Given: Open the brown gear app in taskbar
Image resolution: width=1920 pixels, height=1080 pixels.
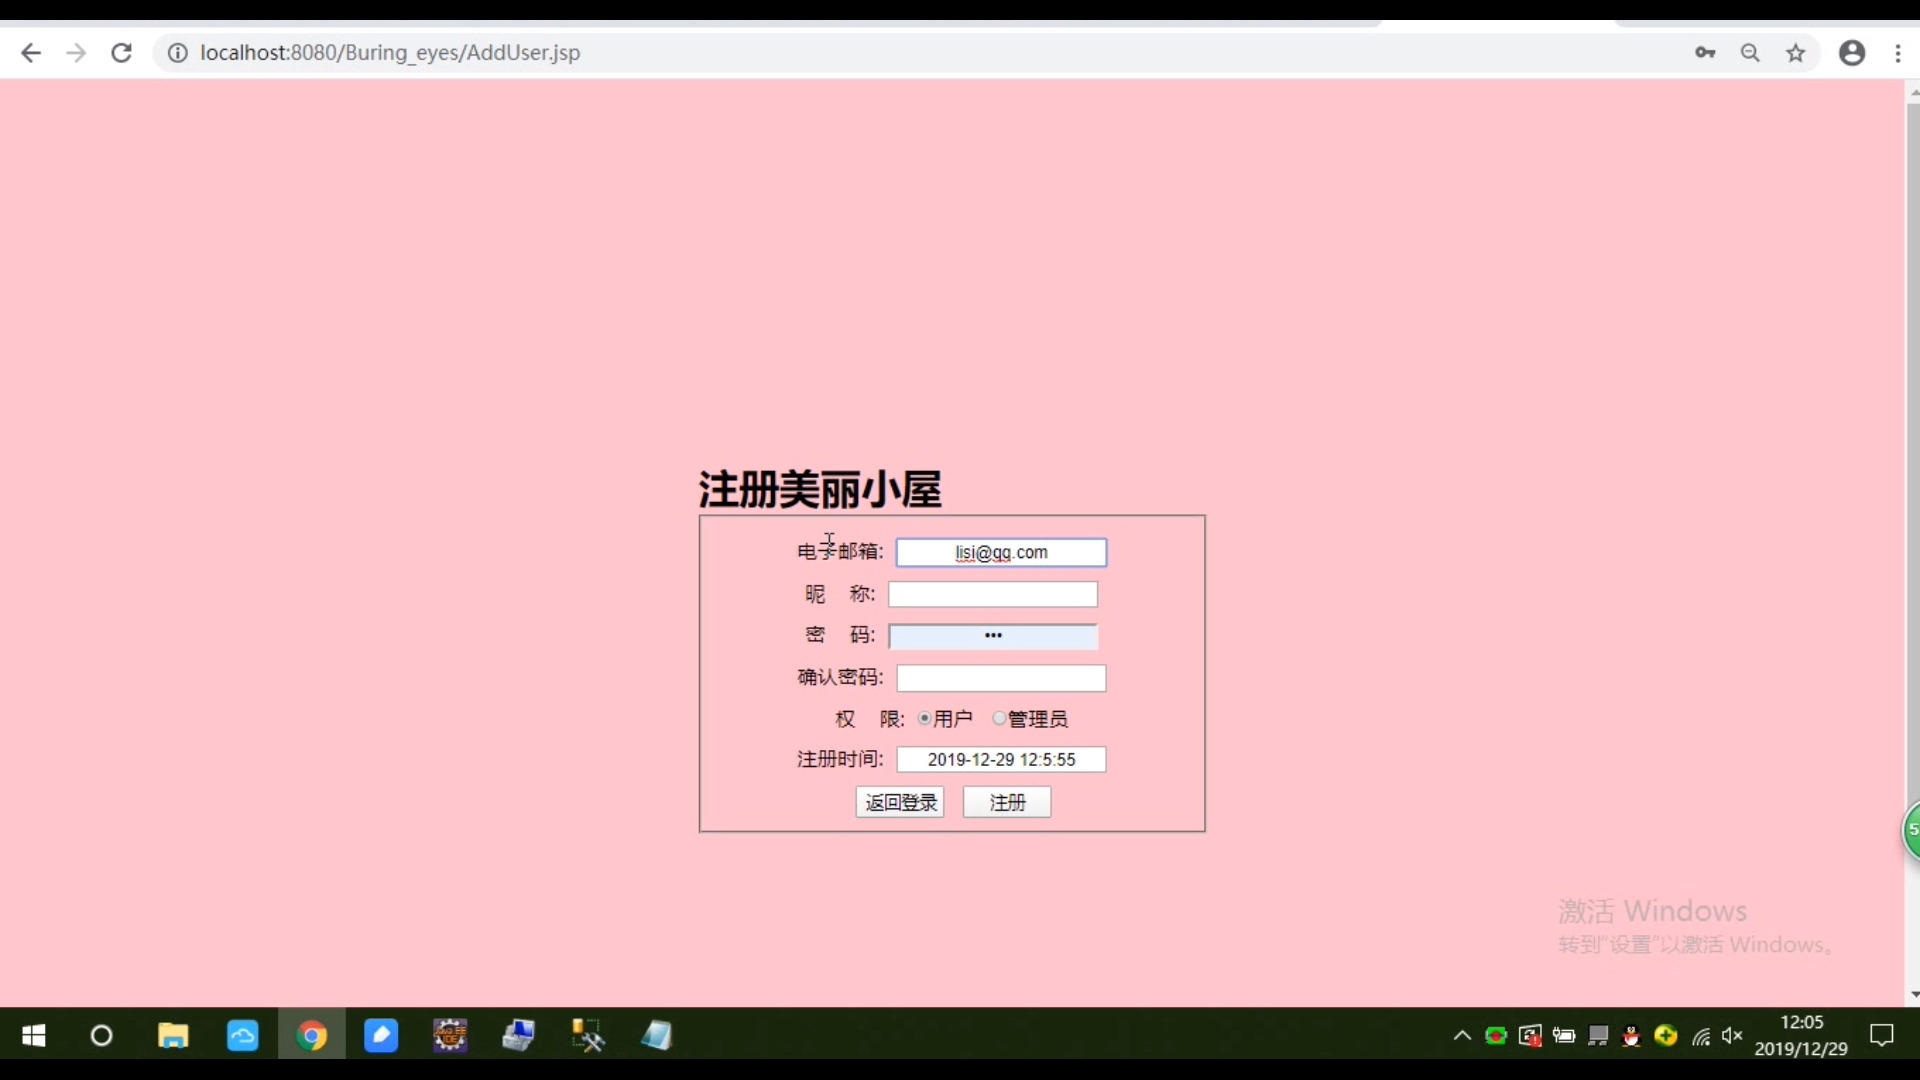Looking at the screenshot, I should click(450, 1036).
